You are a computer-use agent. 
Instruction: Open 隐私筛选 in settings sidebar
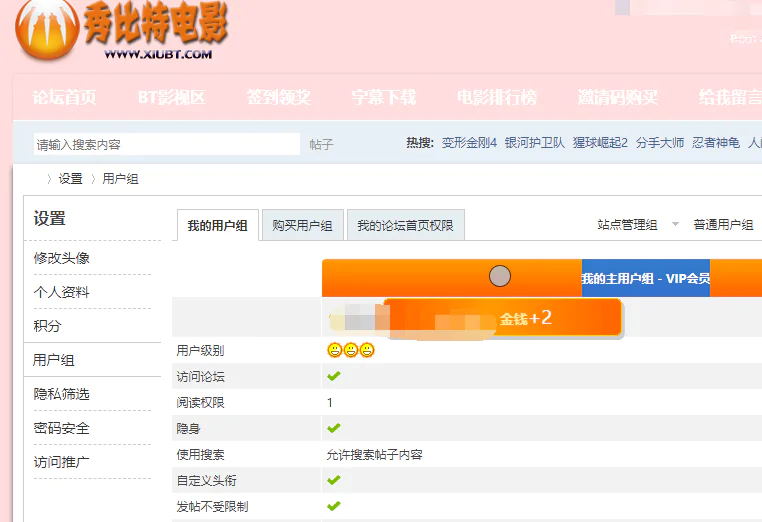(x=62, y=394)
